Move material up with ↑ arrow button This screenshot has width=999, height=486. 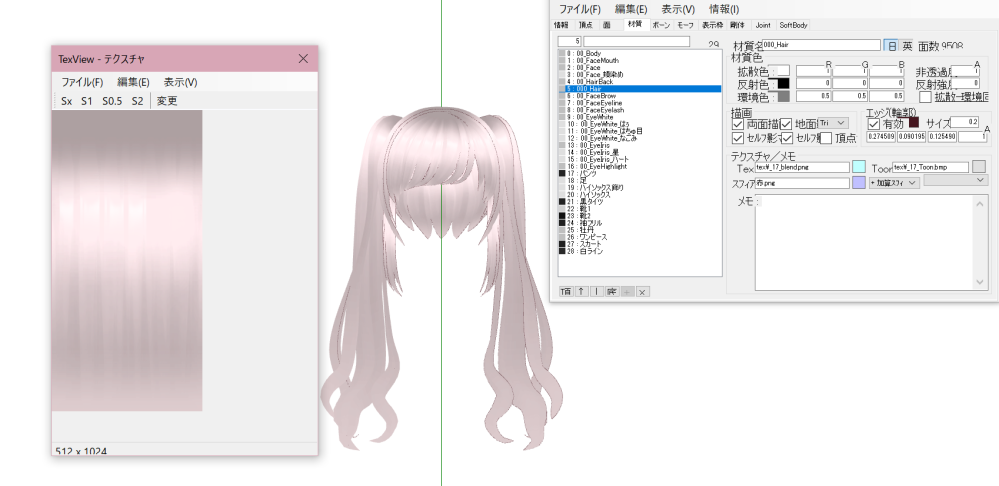click(581, 292)
